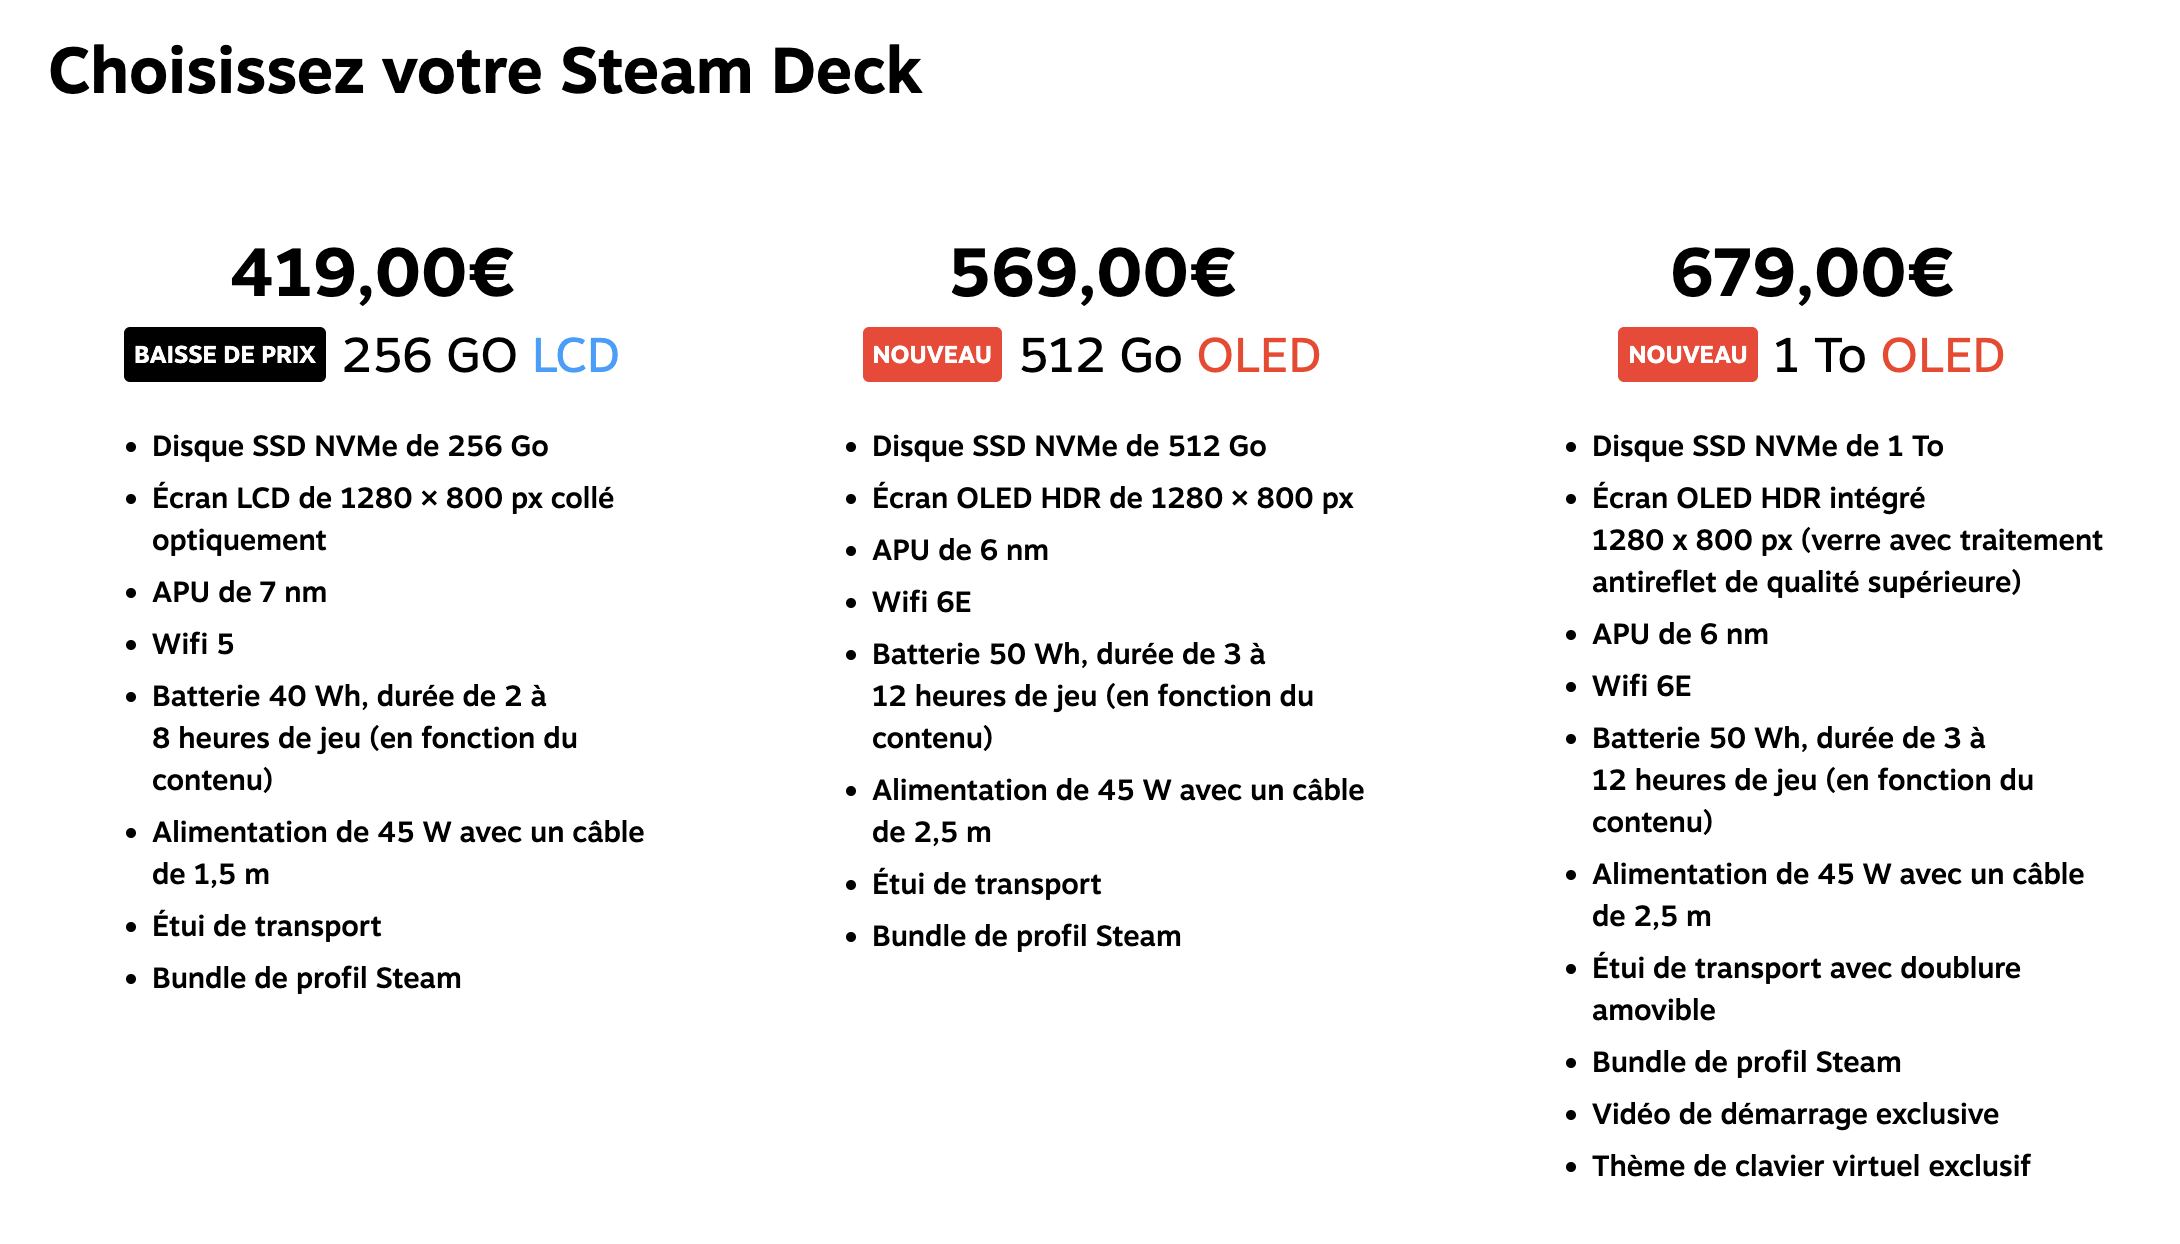The image size is (2180, 1244).
Task: Click APU de 7 nm item
Action: (x=239, y=592)
